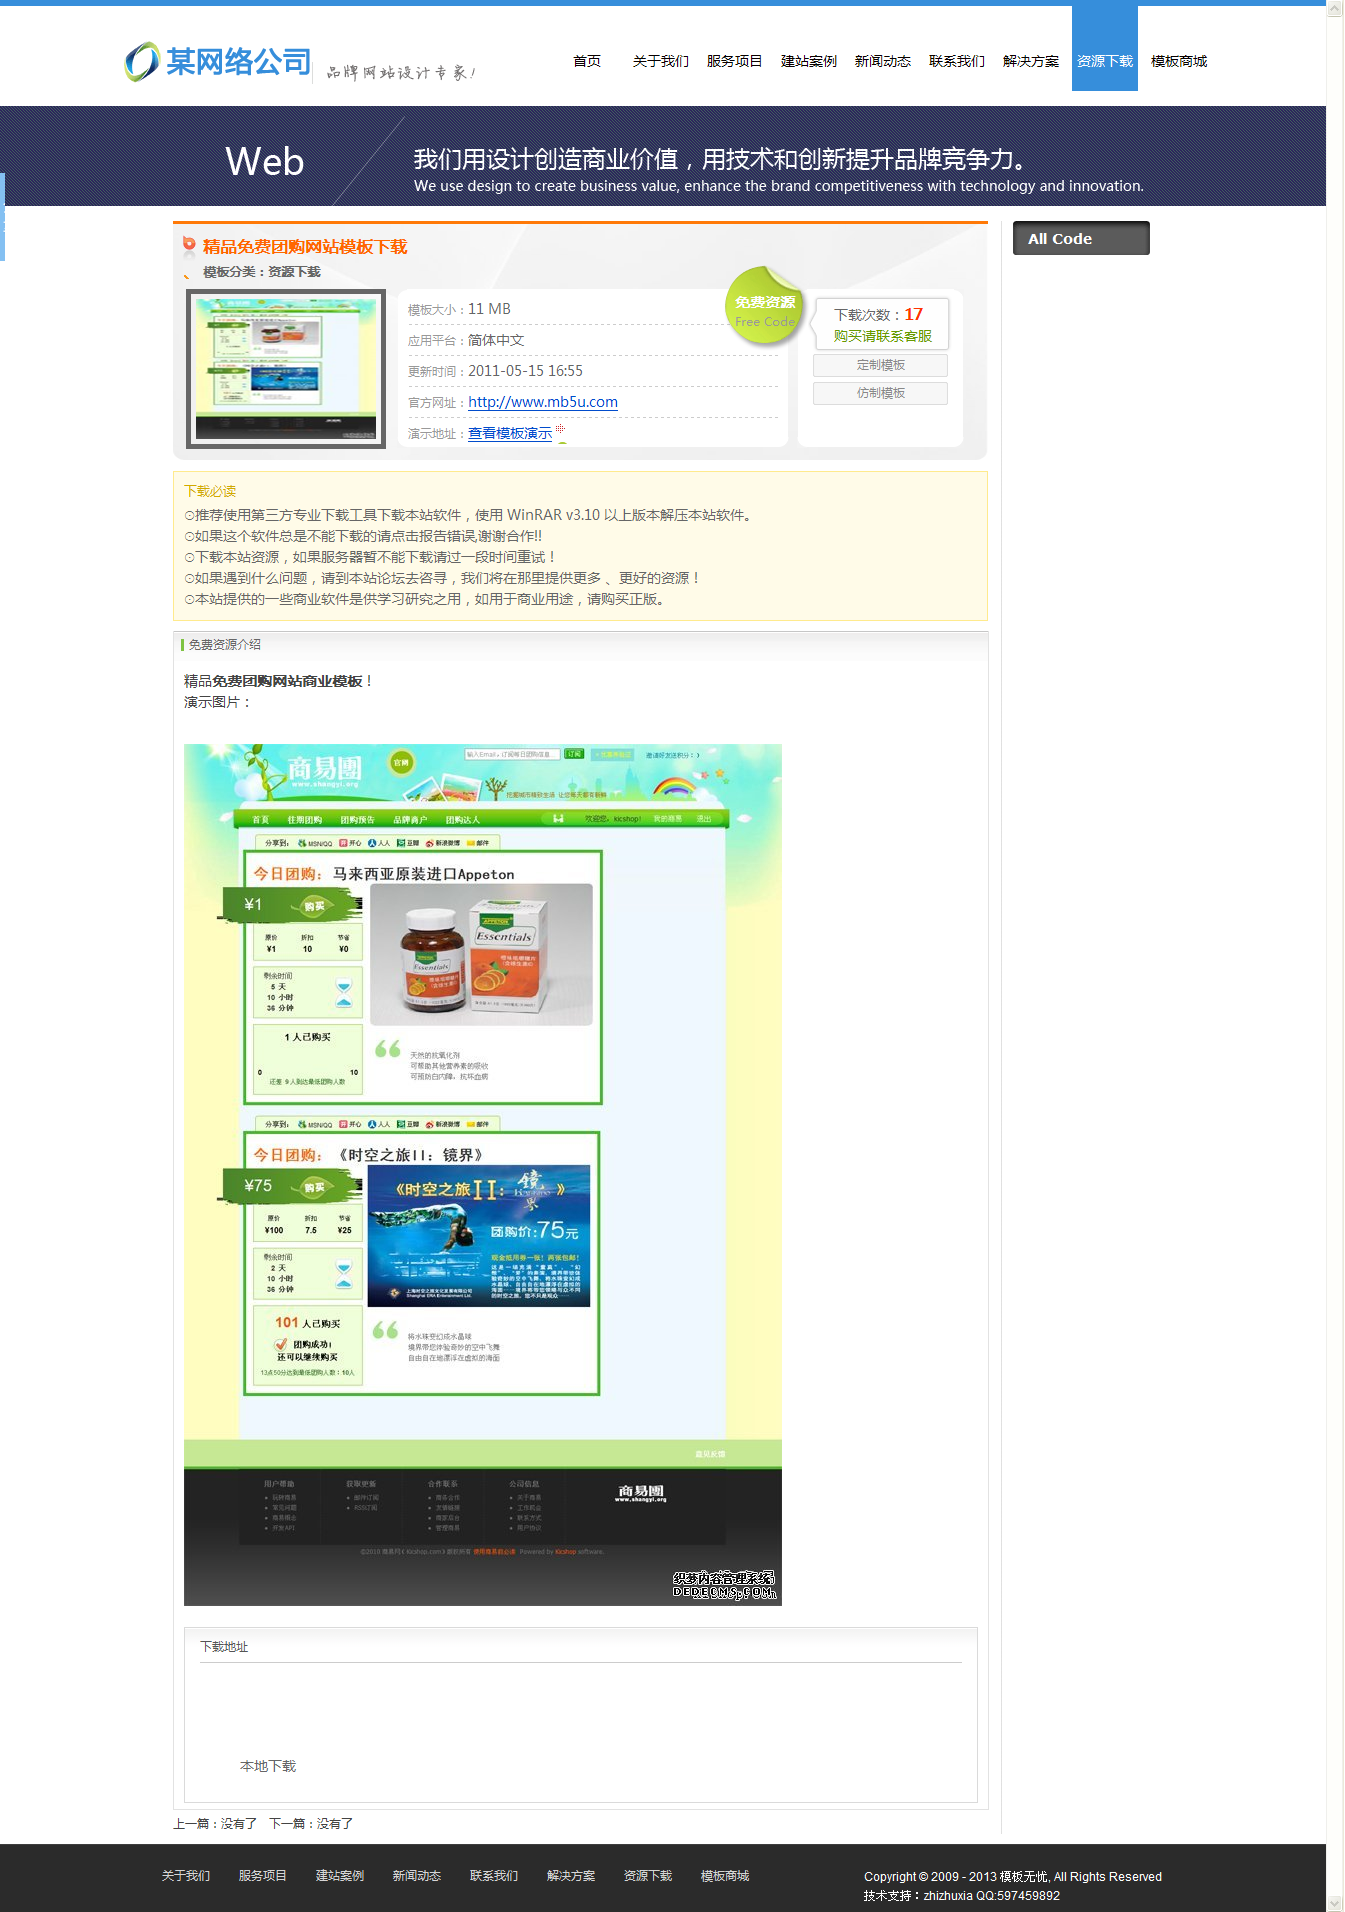Go to 首页 in the top menu
The width and height of the screenshot is (1345, 1912).
click(587, 61)
